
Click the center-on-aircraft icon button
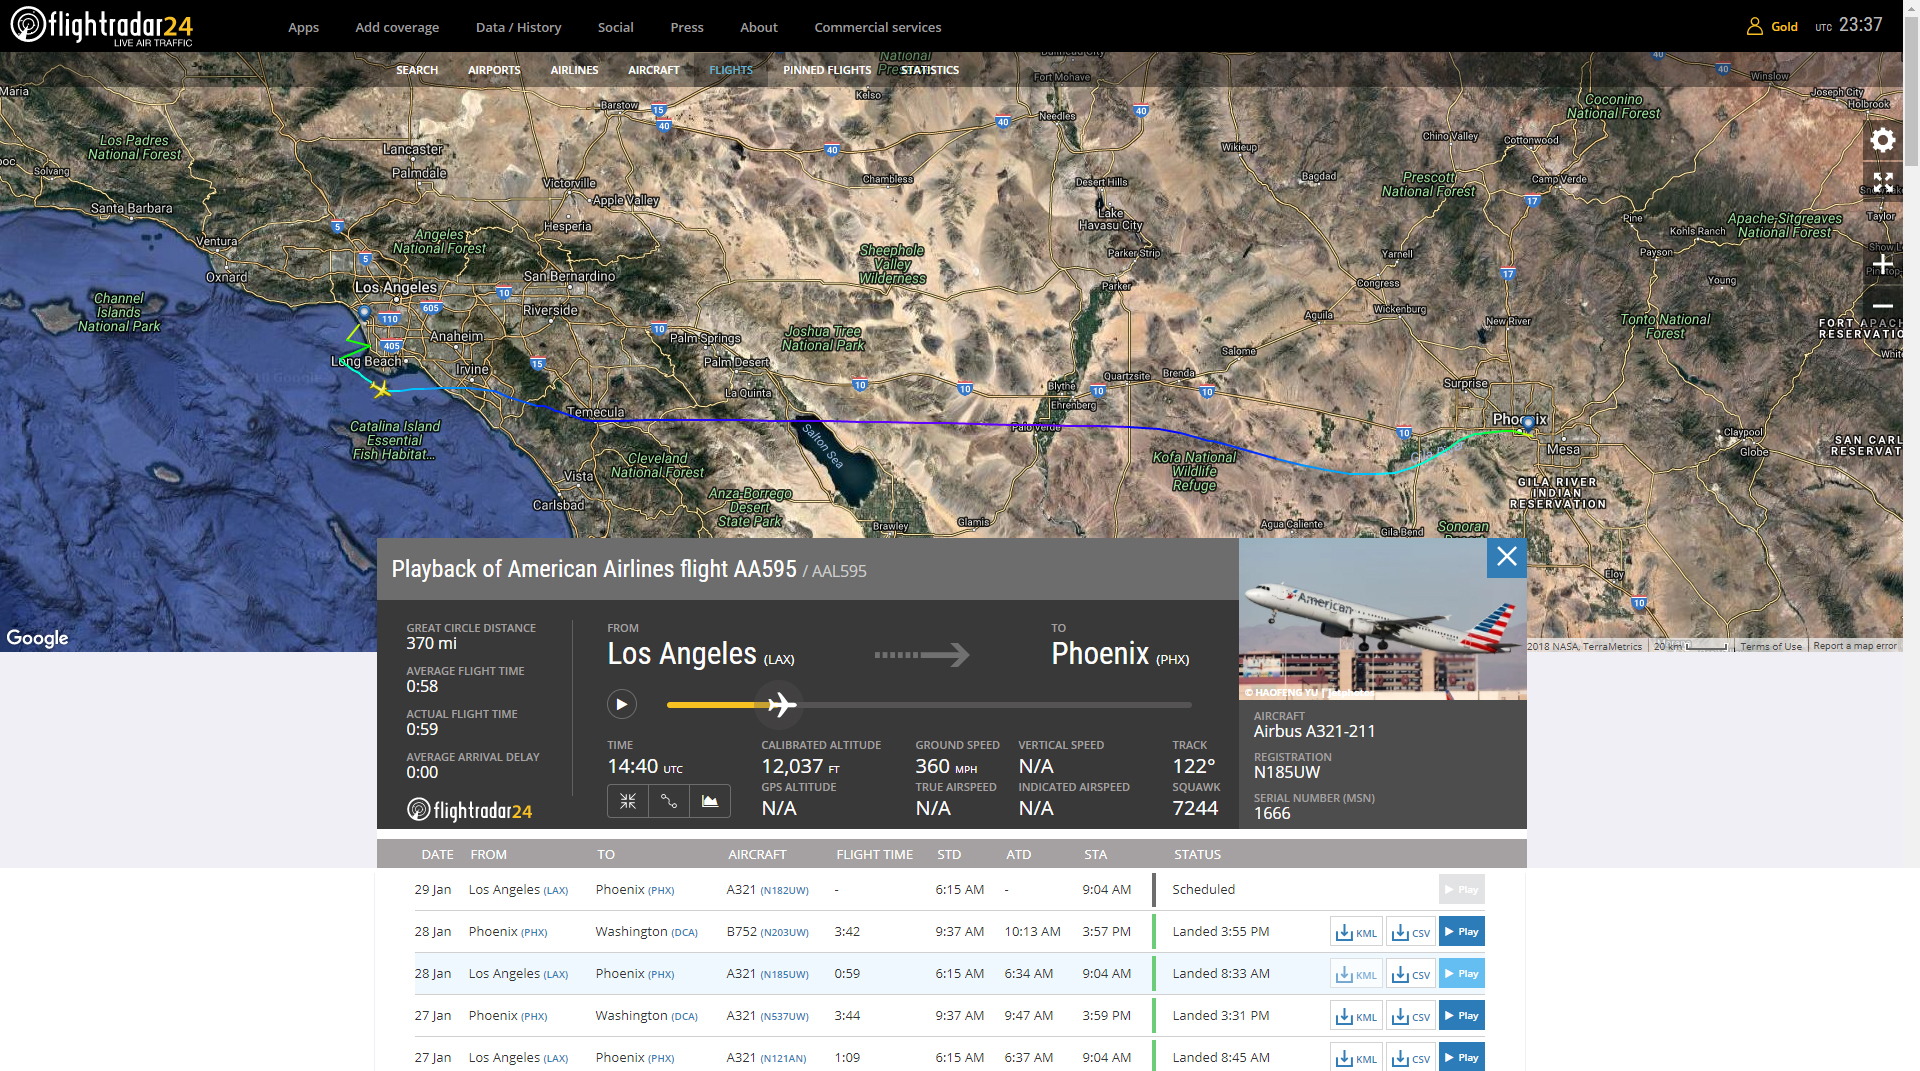coord(628,801)
